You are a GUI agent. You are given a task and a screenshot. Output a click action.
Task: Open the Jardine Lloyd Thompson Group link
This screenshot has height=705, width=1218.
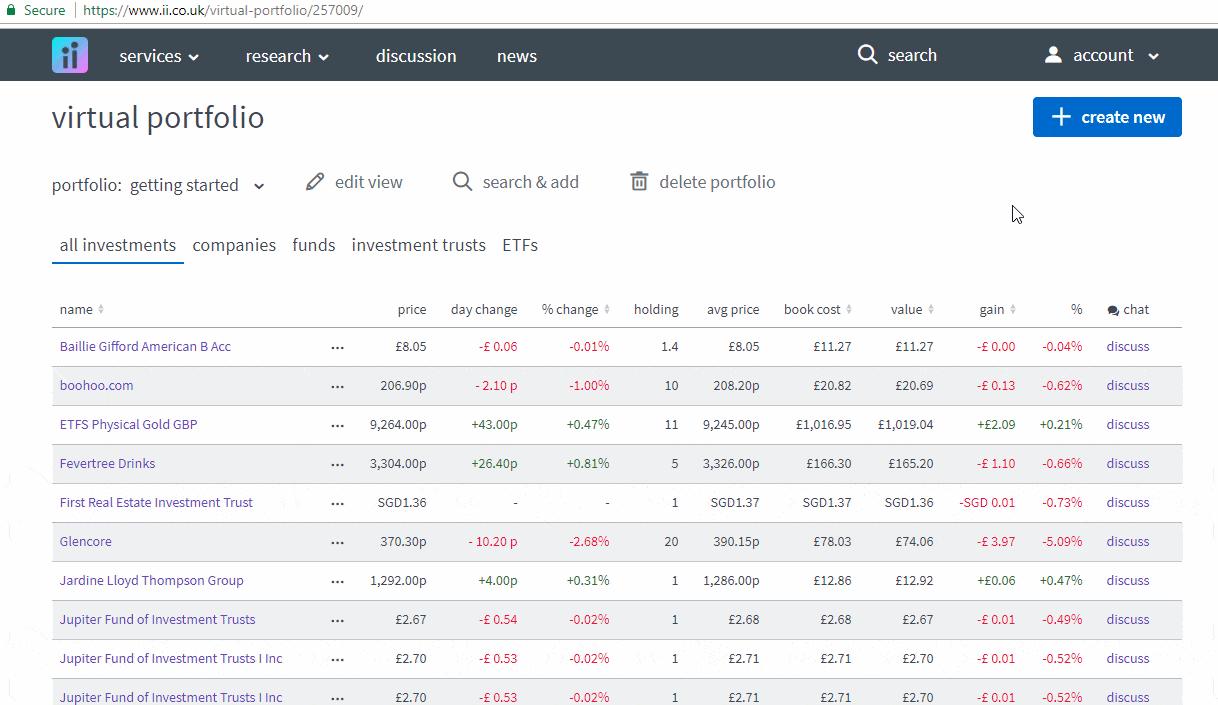tap(152, 581)
